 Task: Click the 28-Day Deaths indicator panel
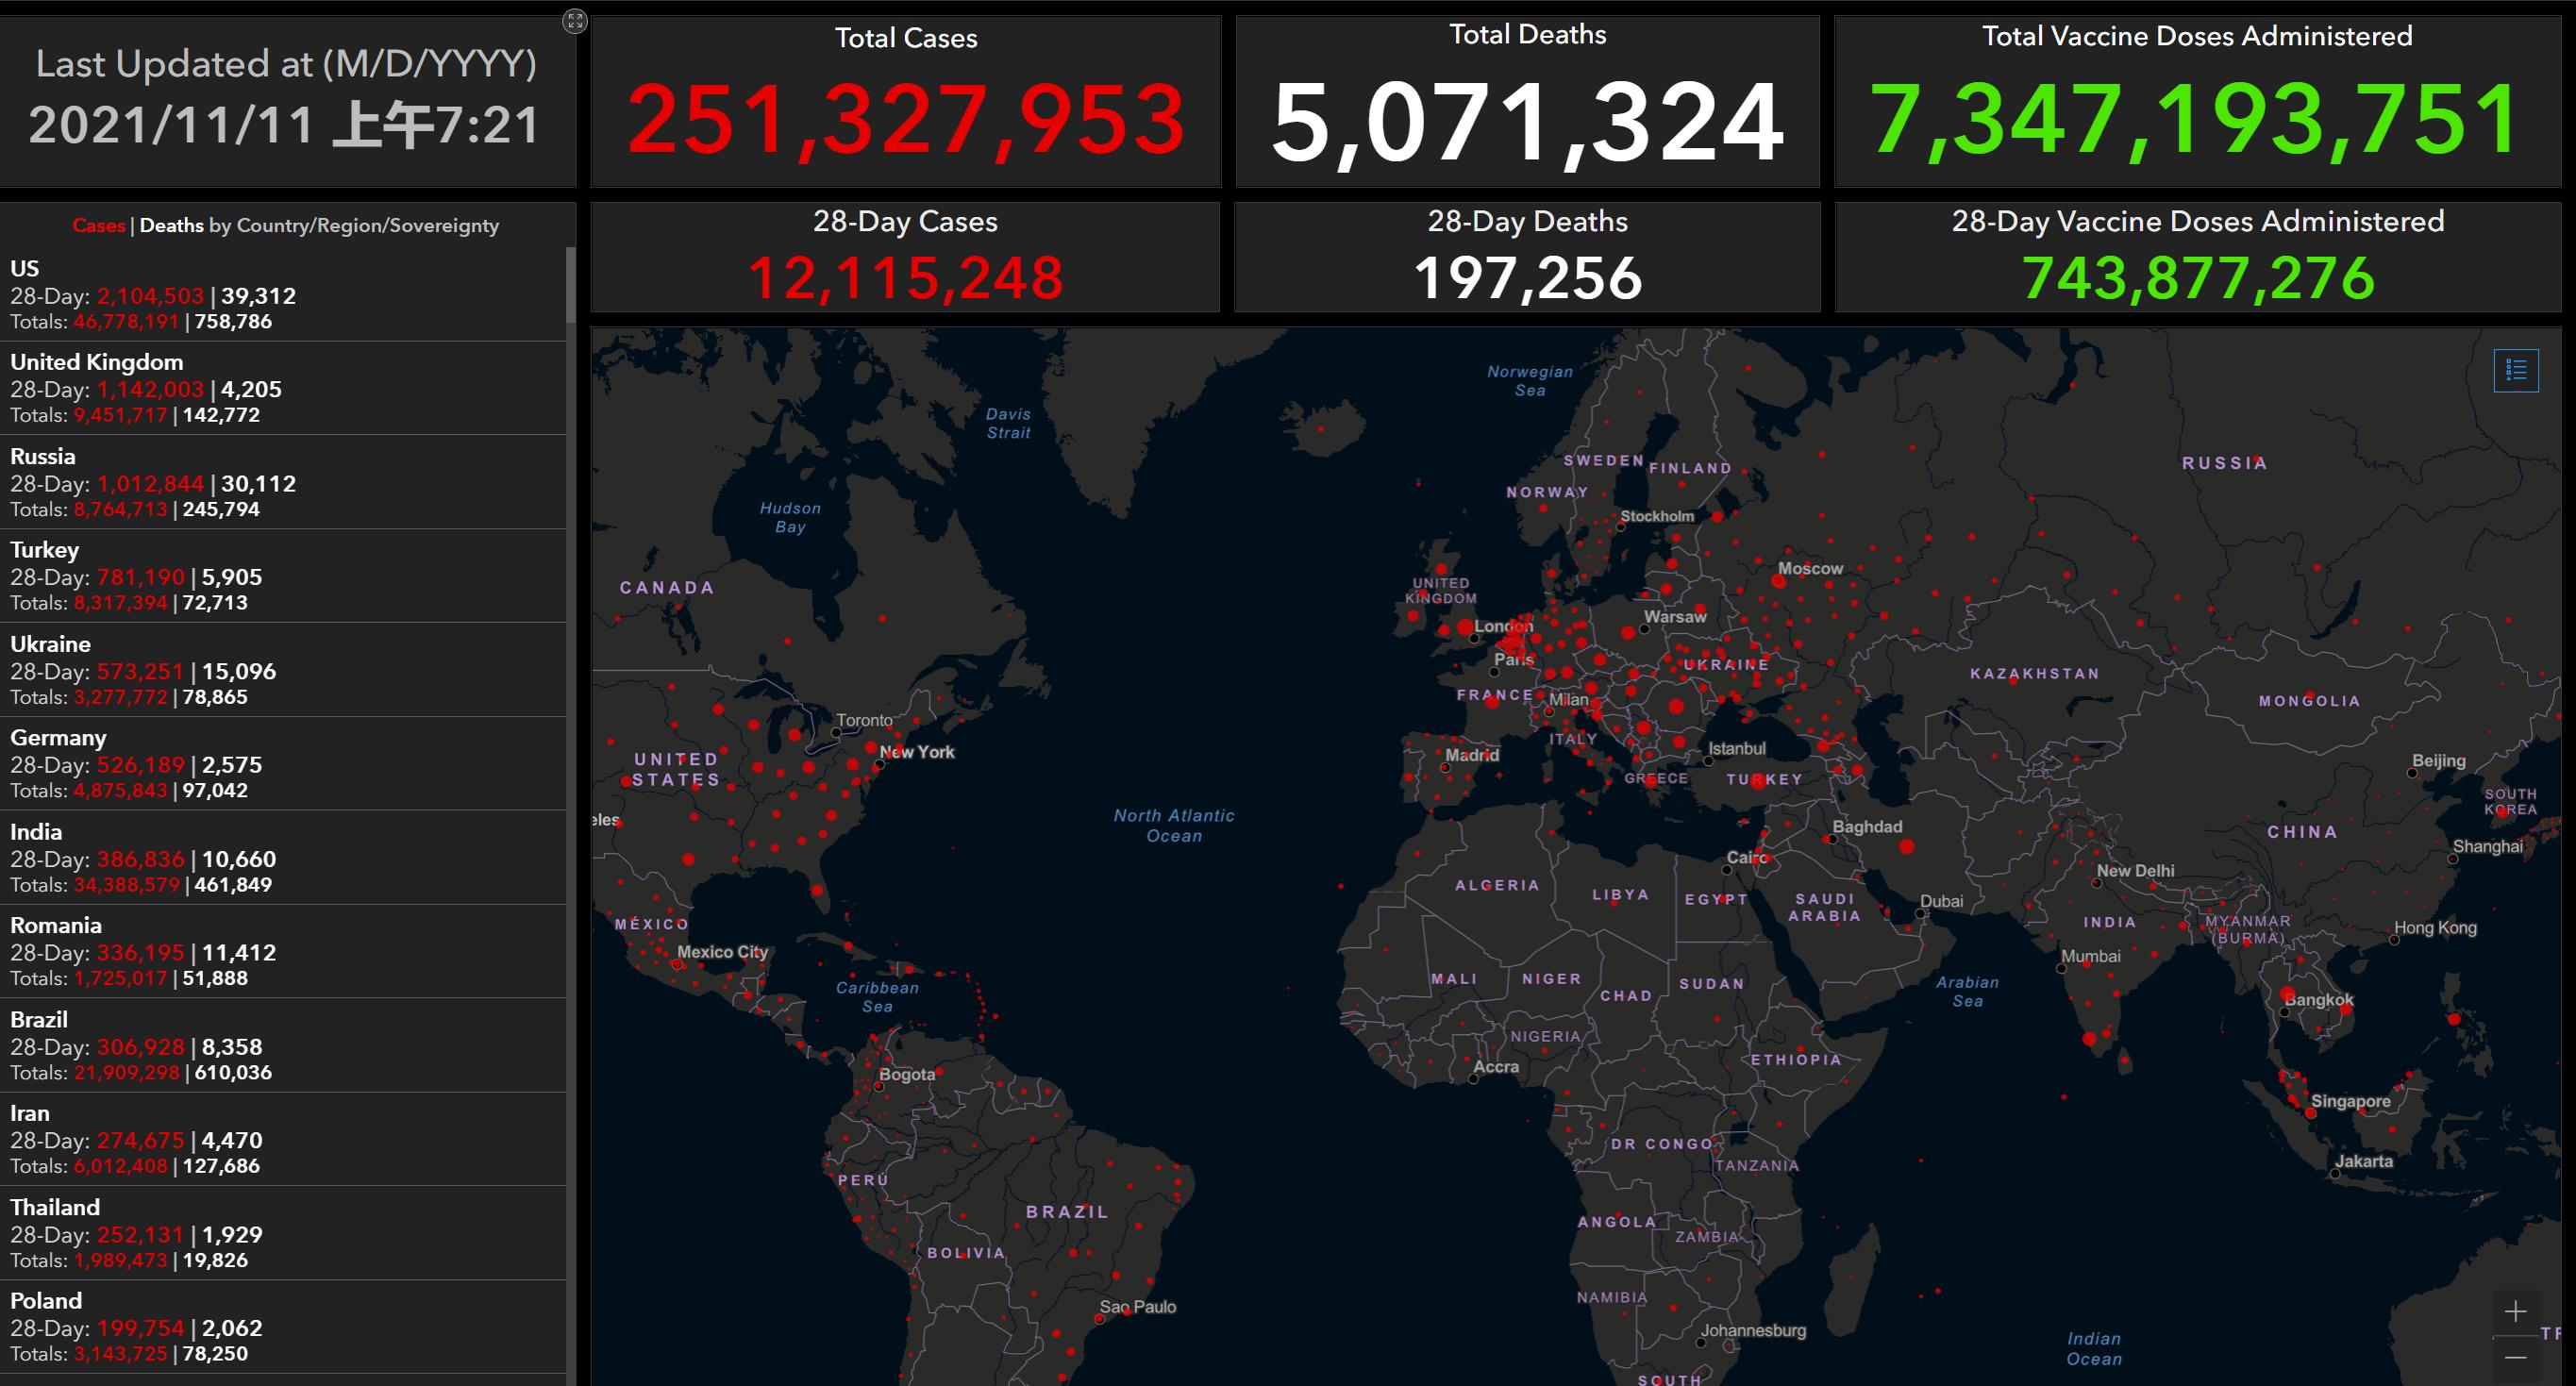[x=1526, y=257]
